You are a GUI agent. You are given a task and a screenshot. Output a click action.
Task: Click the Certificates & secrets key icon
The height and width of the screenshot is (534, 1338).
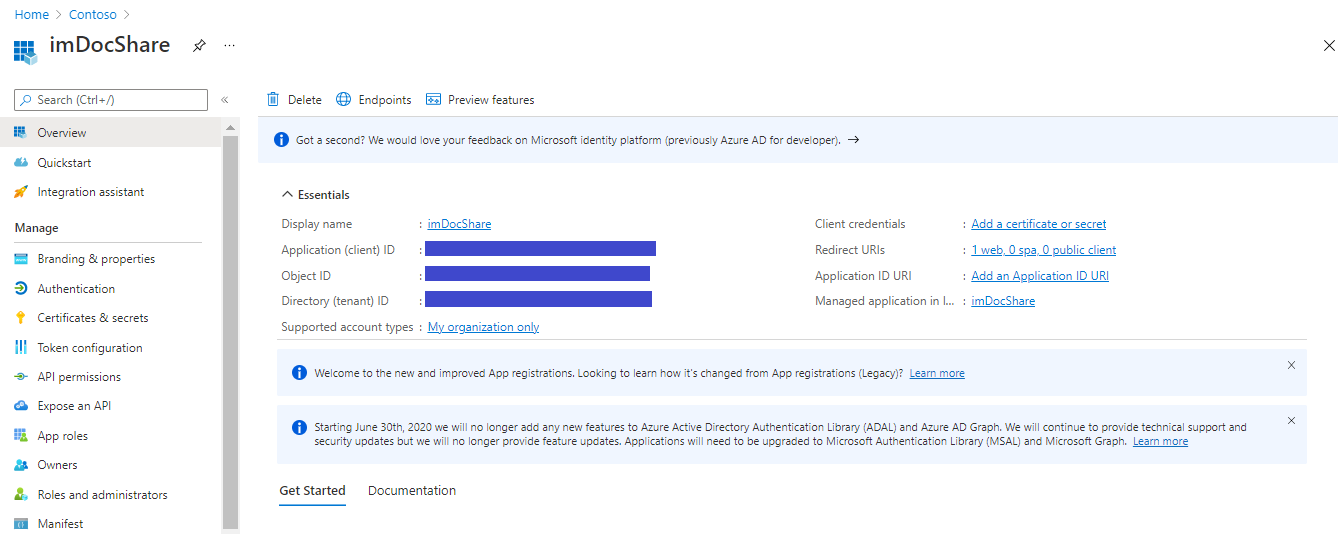click(20, 318)
